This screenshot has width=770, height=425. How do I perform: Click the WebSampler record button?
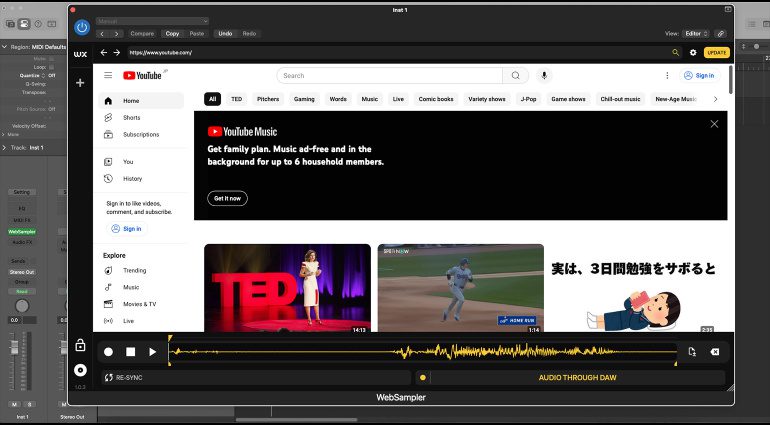(x=109, y=352)
